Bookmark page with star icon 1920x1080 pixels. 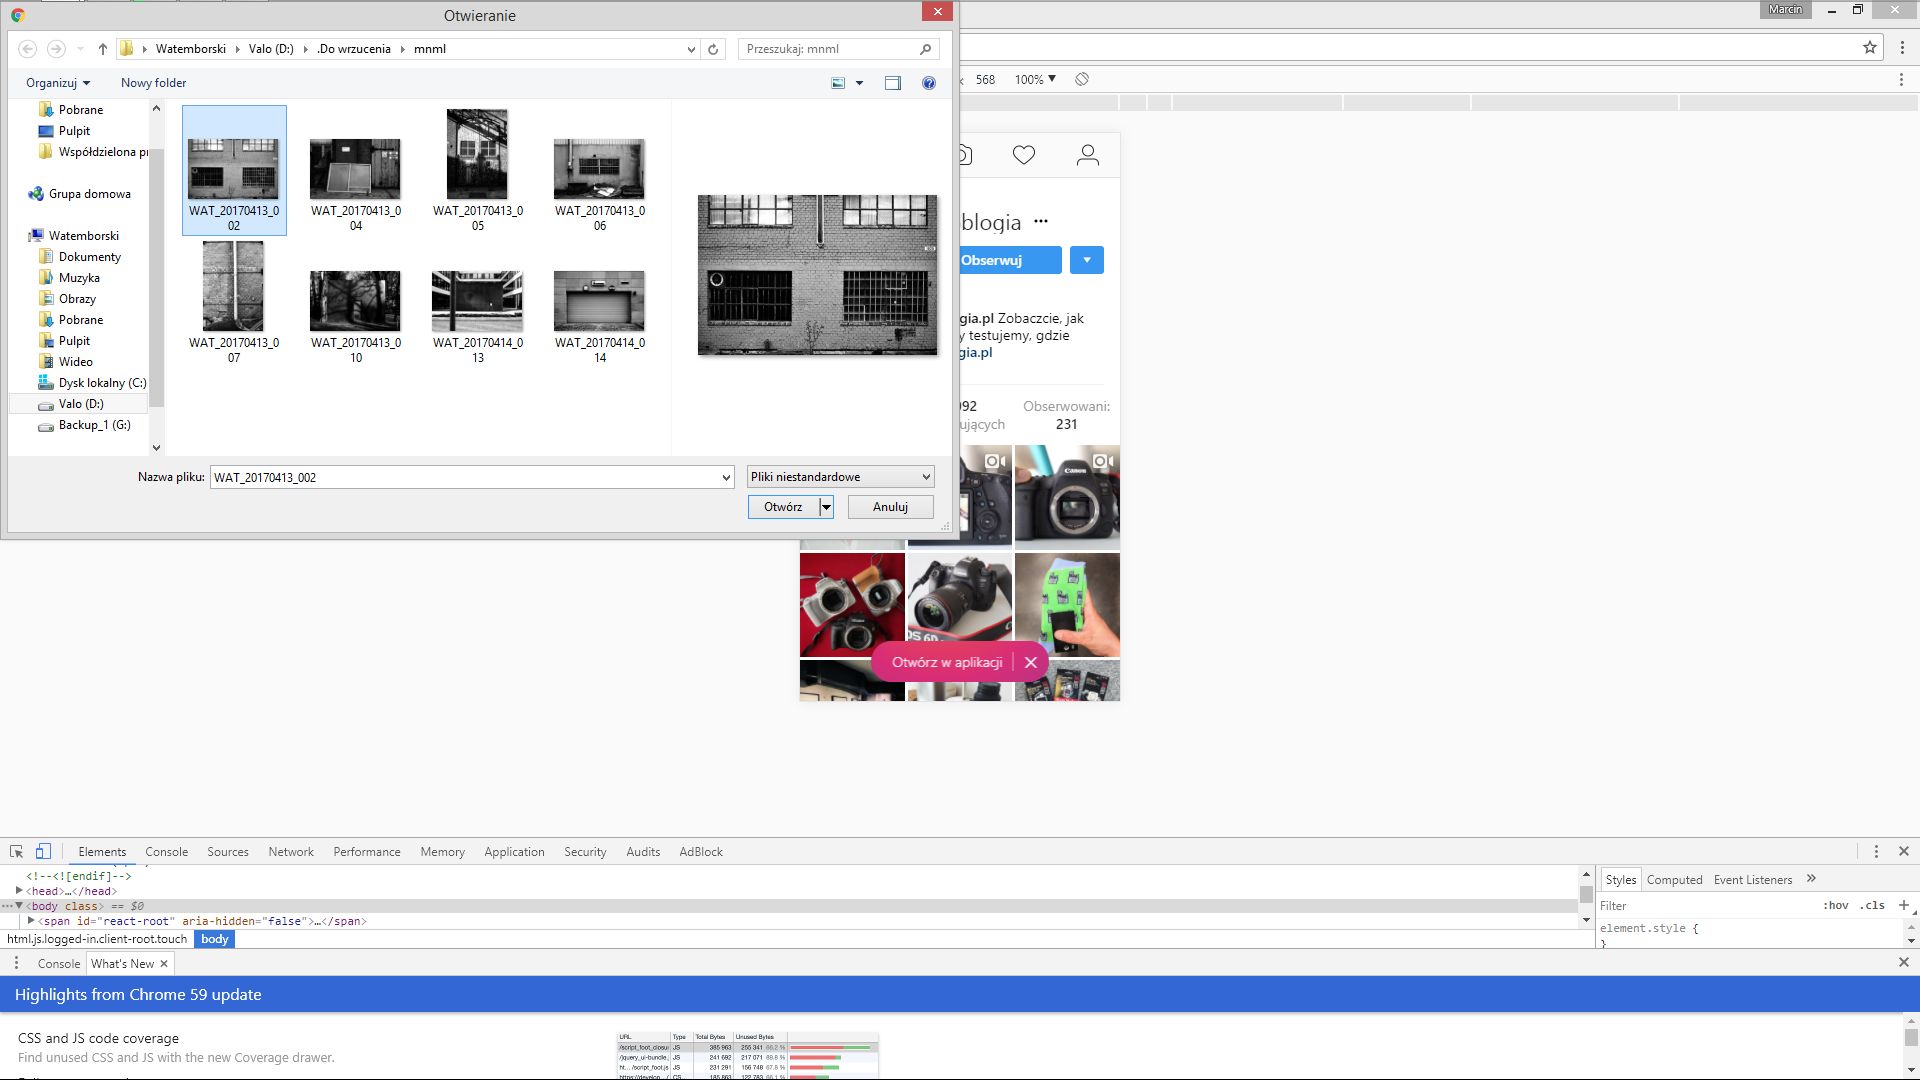click(x=1870, y=47)
